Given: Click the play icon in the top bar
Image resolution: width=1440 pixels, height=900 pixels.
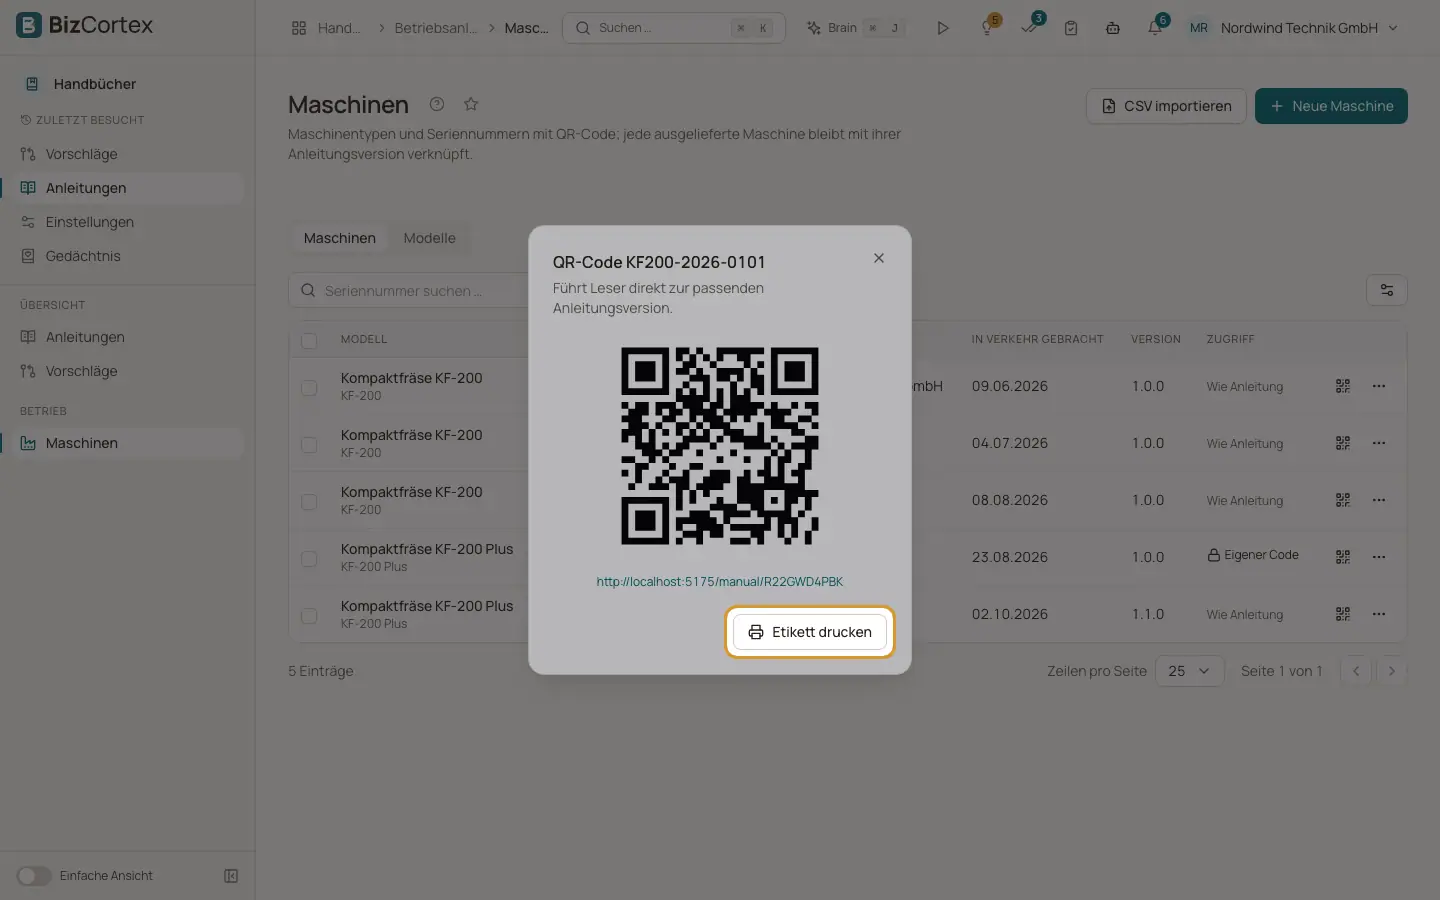Looking at the screenshot, I should [x=942, y=28].
